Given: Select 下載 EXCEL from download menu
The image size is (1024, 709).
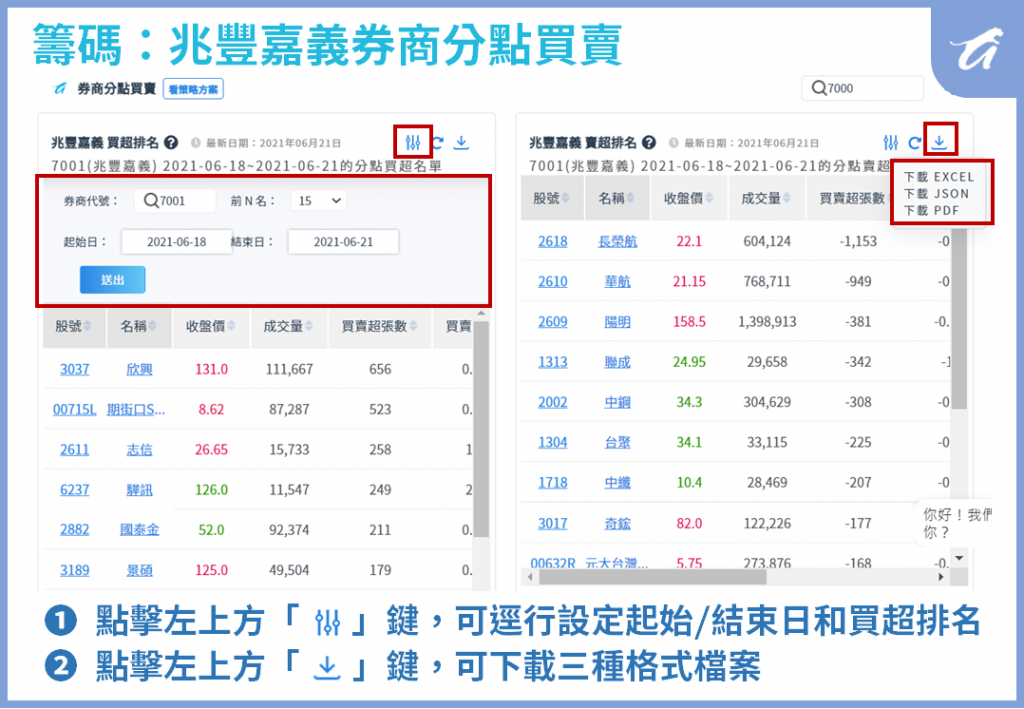Looking at the screenshot, I should (938, 177).
